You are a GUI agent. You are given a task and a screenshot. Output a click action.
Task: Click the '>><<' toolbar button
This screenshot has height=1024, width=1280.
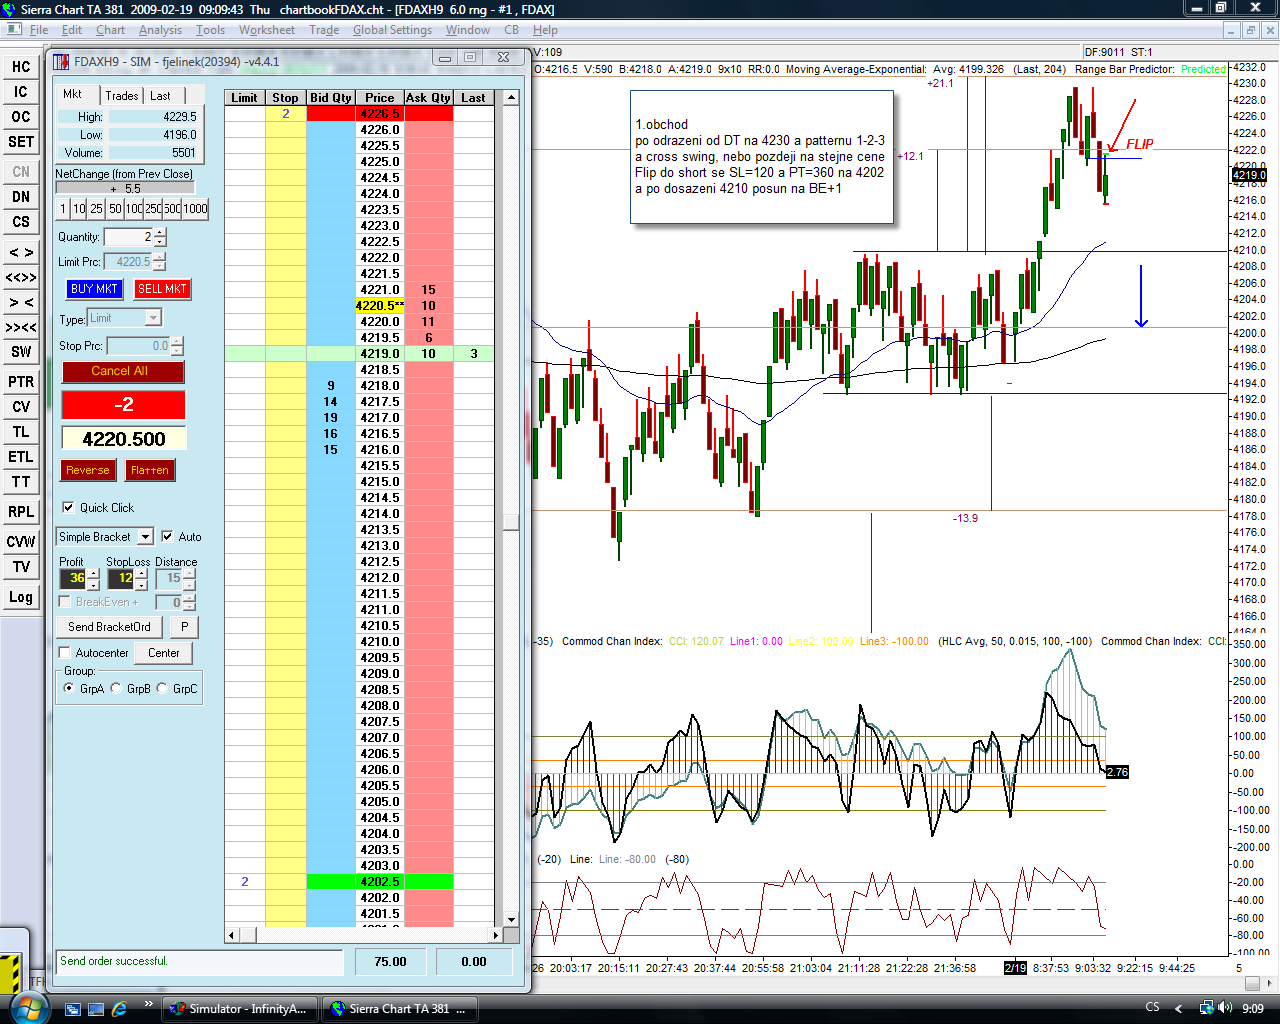pyautogui.click(x=21, y=327)
